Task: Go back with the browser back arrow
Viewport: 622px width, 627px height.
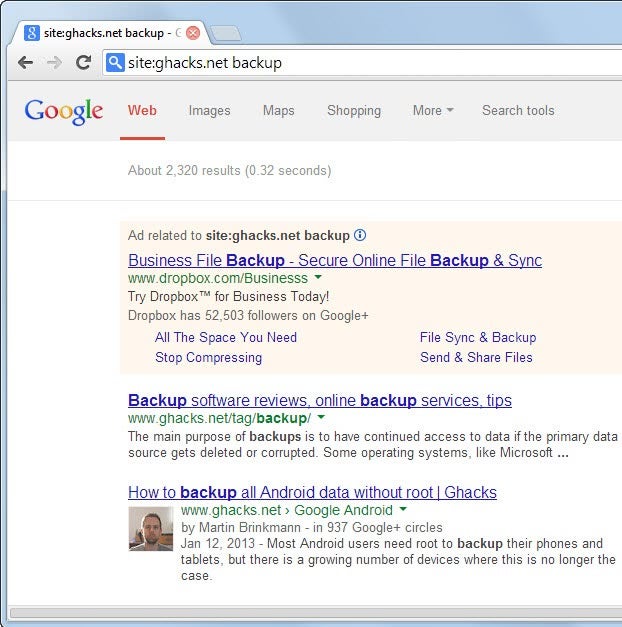Action: [26, 62]
